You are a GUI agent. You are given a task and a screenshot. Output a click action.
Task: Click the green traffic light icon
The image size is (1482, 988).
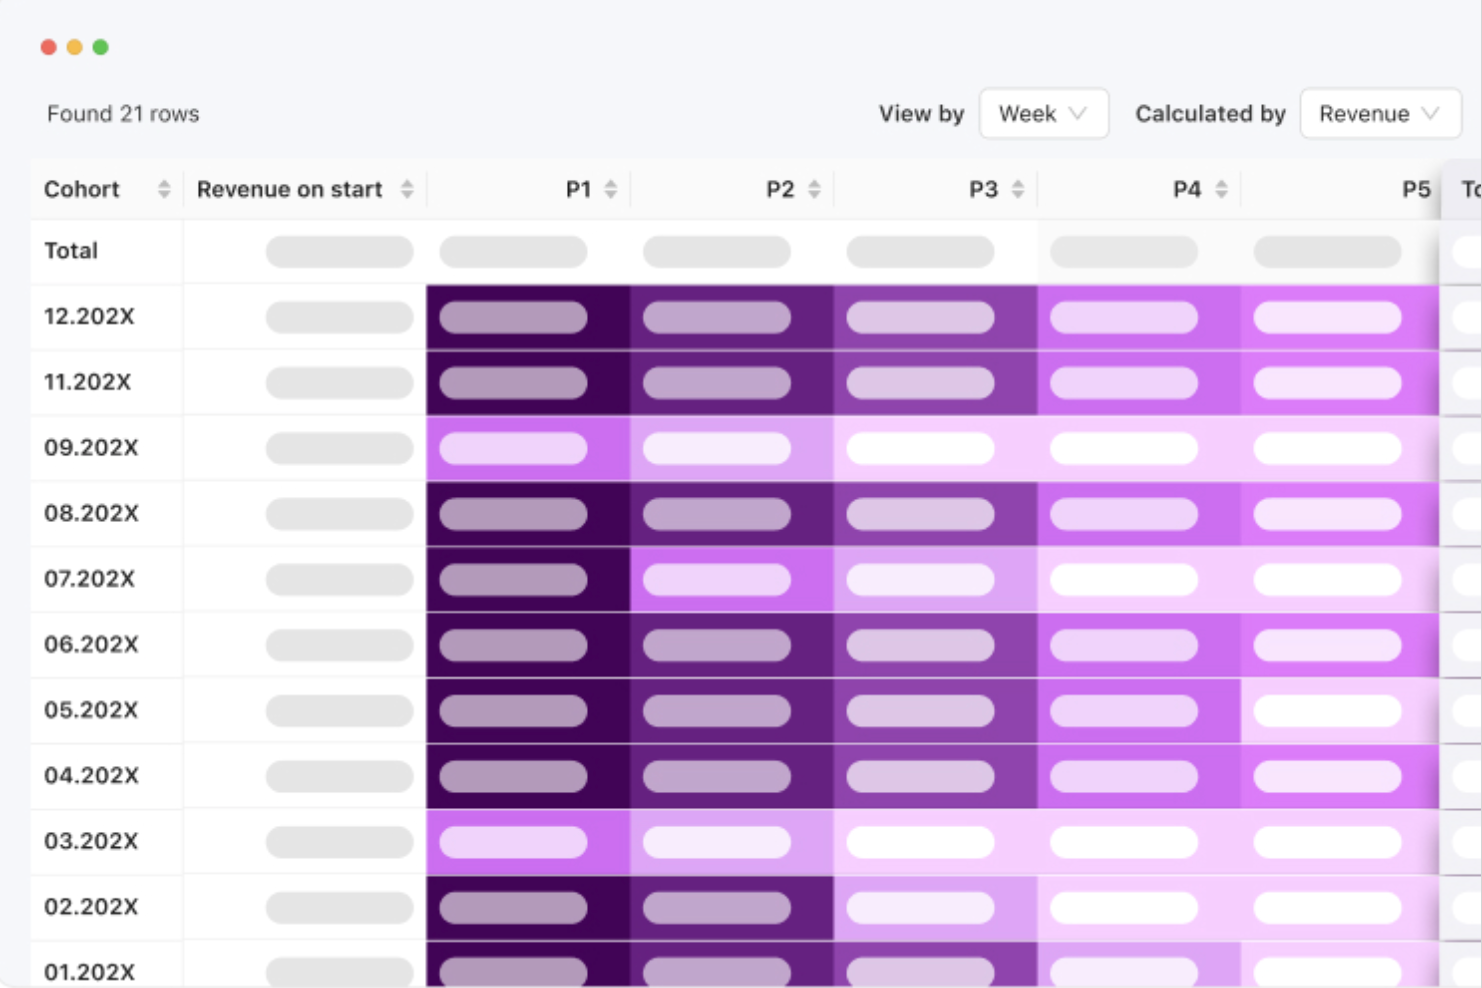(x=99, y=46)
